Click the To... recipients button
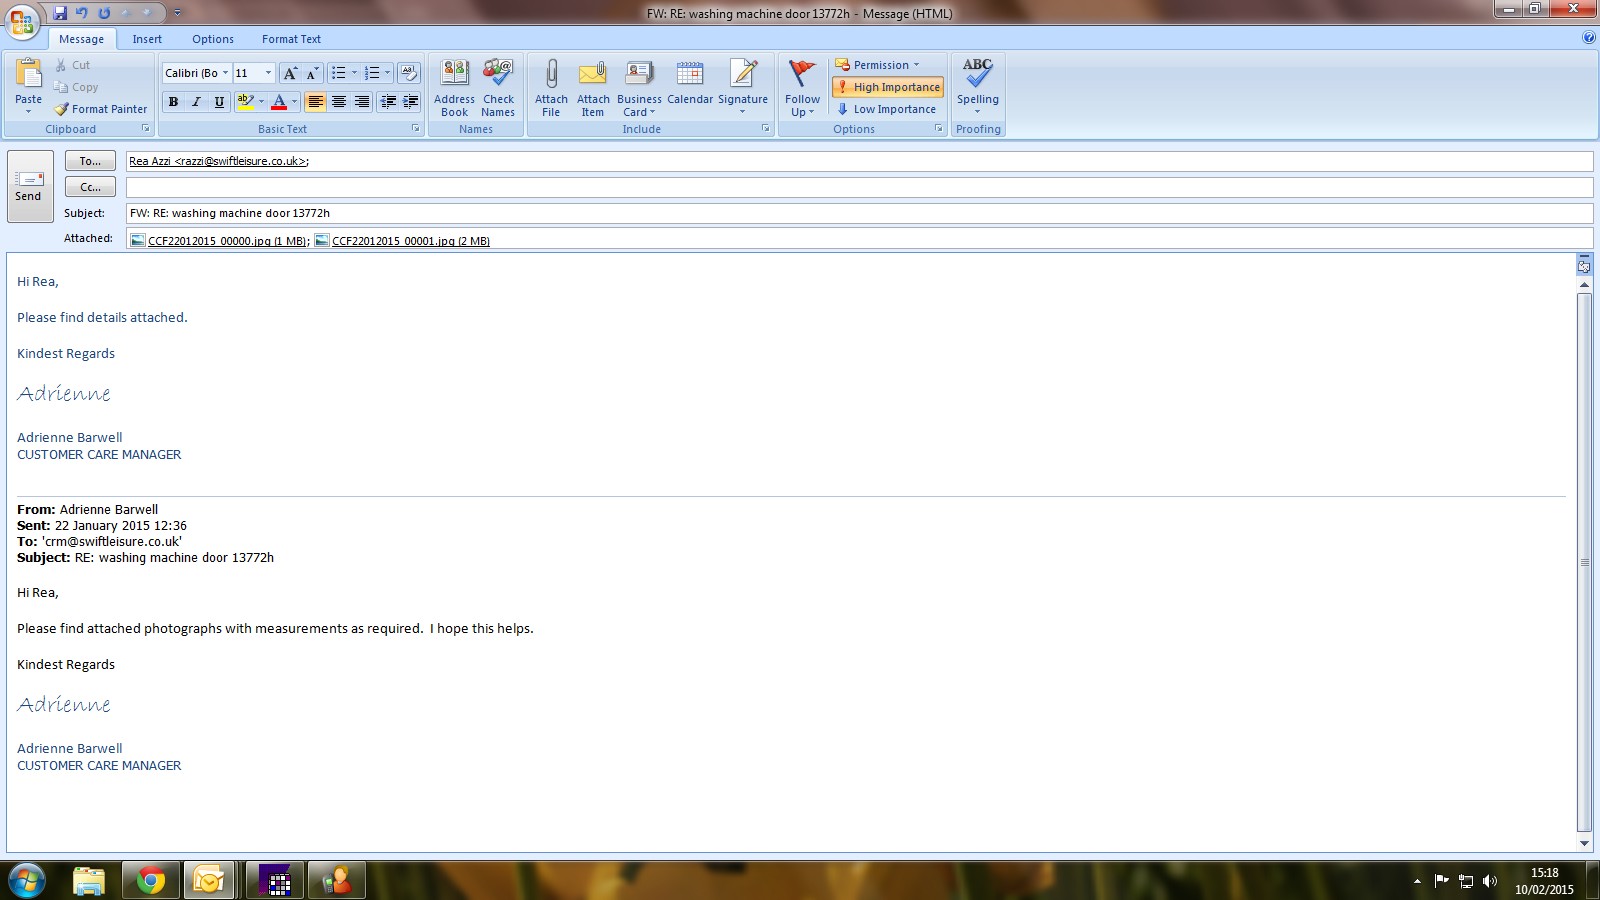The width and height of the screenshot is (1600, 900). 90,161
